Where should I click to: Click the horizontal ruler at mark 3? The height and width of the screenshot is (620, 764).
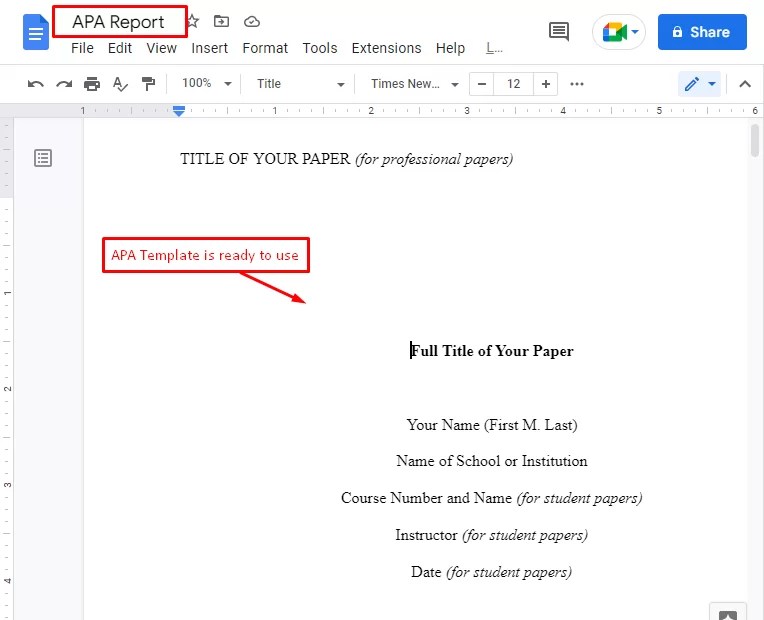467,111
